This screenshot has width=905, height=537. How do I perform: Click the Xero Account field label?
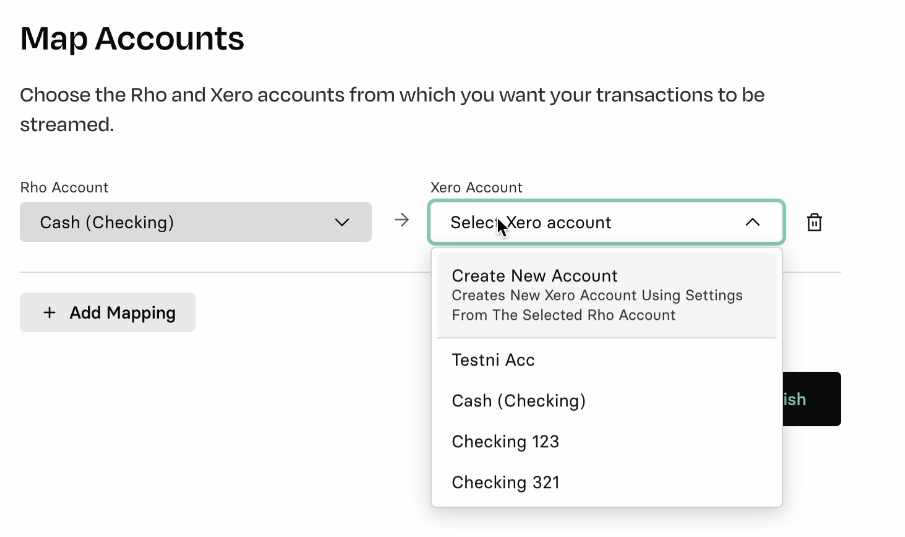coord(476,187)
